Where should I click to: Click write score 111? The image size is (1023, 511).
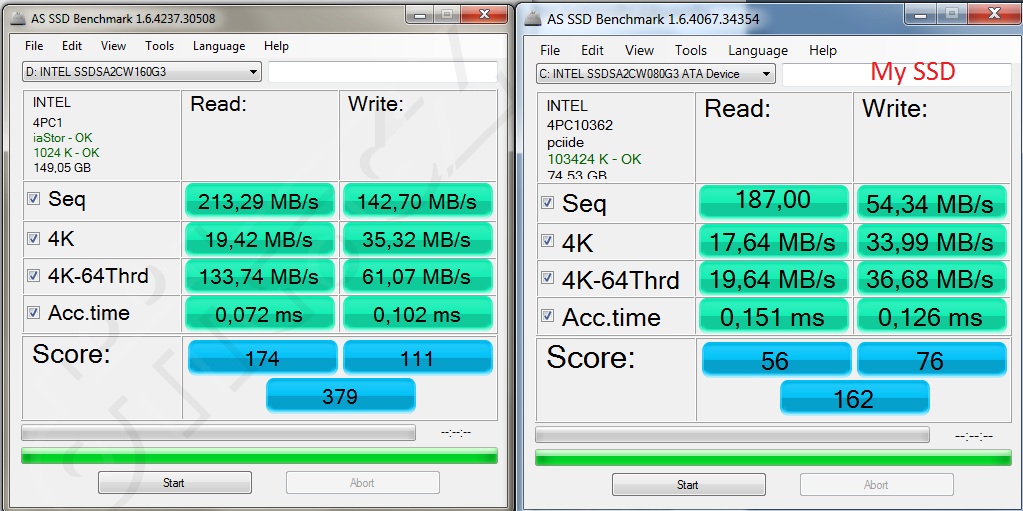[x=418, y=357]
